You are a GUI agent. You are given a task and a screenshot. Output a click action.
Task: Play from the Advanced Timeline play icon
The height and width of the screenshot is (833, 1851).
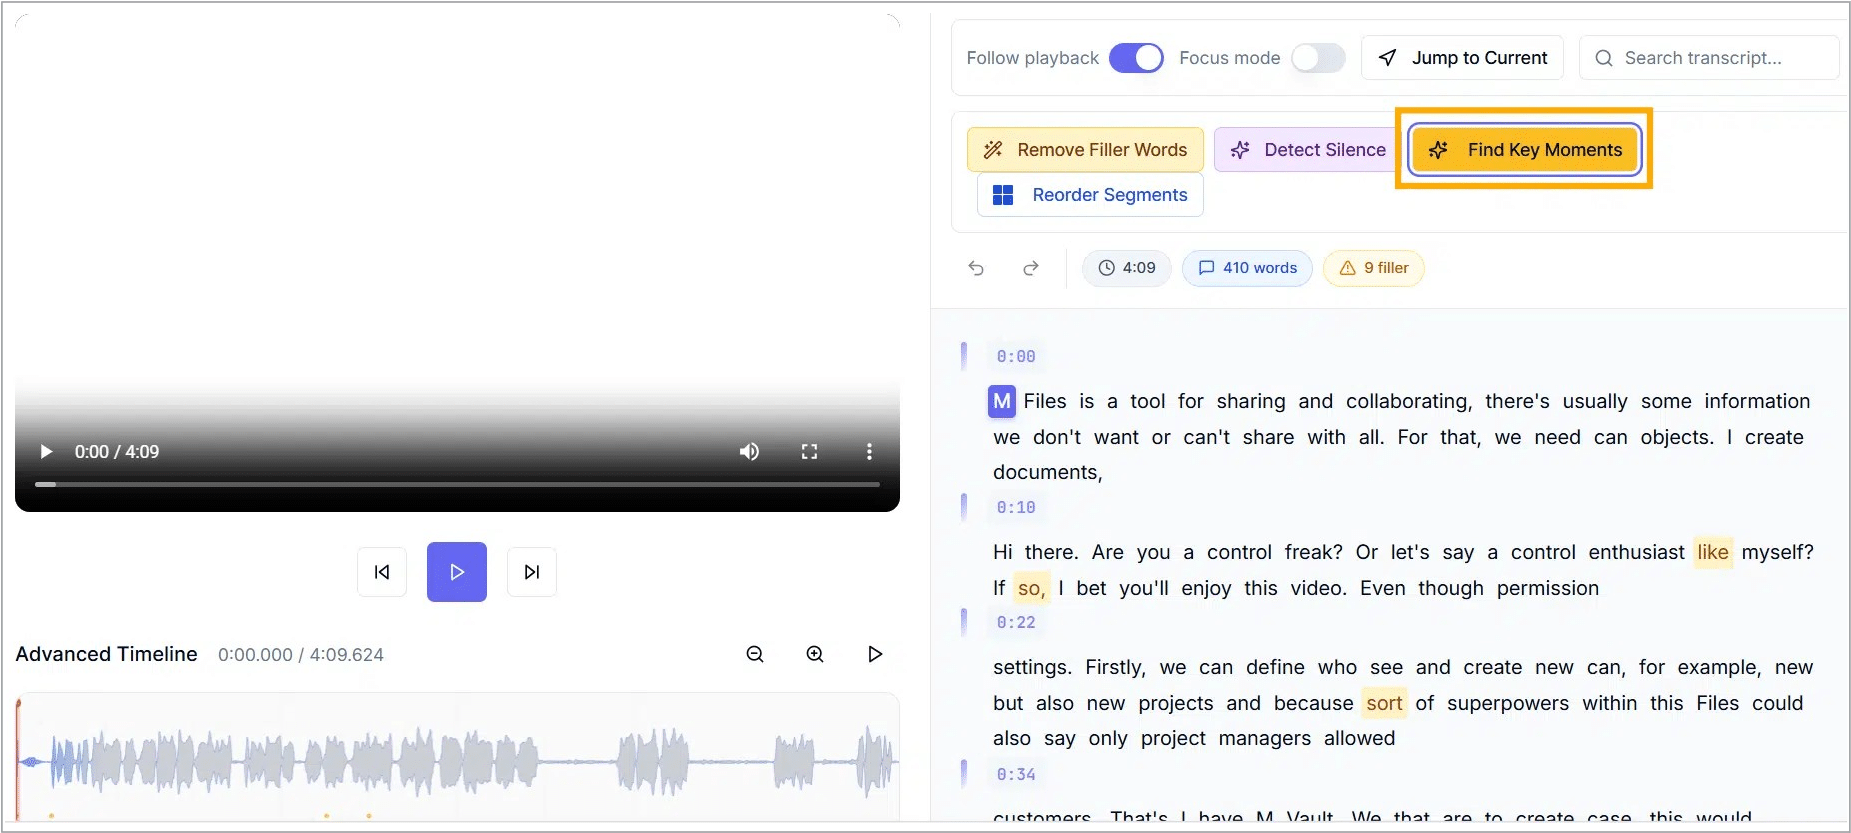(x=875, y=654)
